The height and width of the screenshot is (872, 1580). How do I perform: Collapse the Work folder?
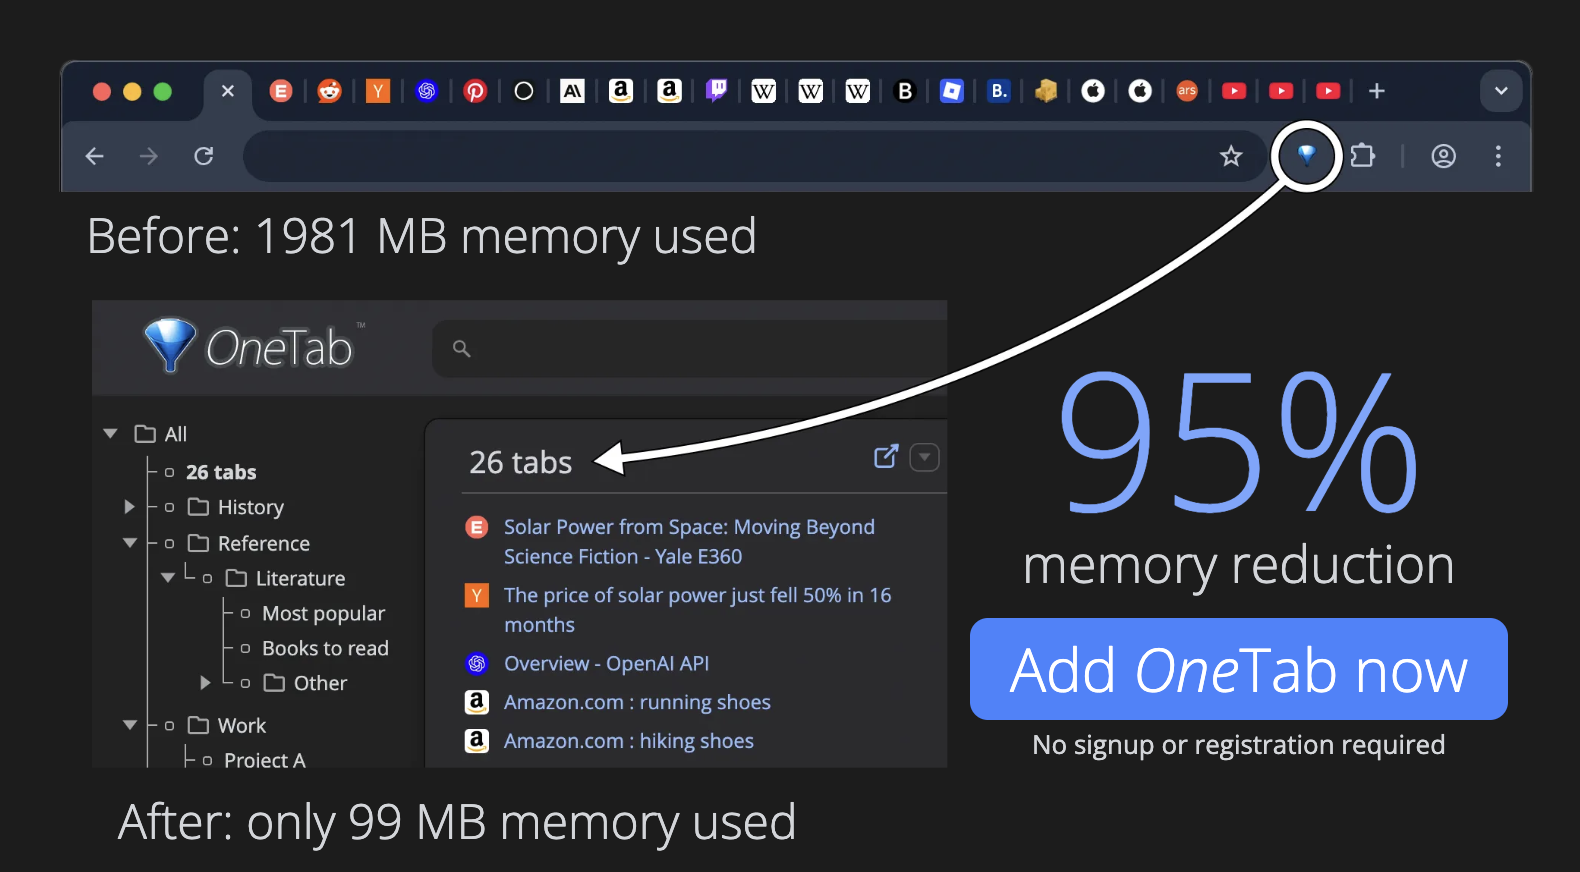[130, 725]
